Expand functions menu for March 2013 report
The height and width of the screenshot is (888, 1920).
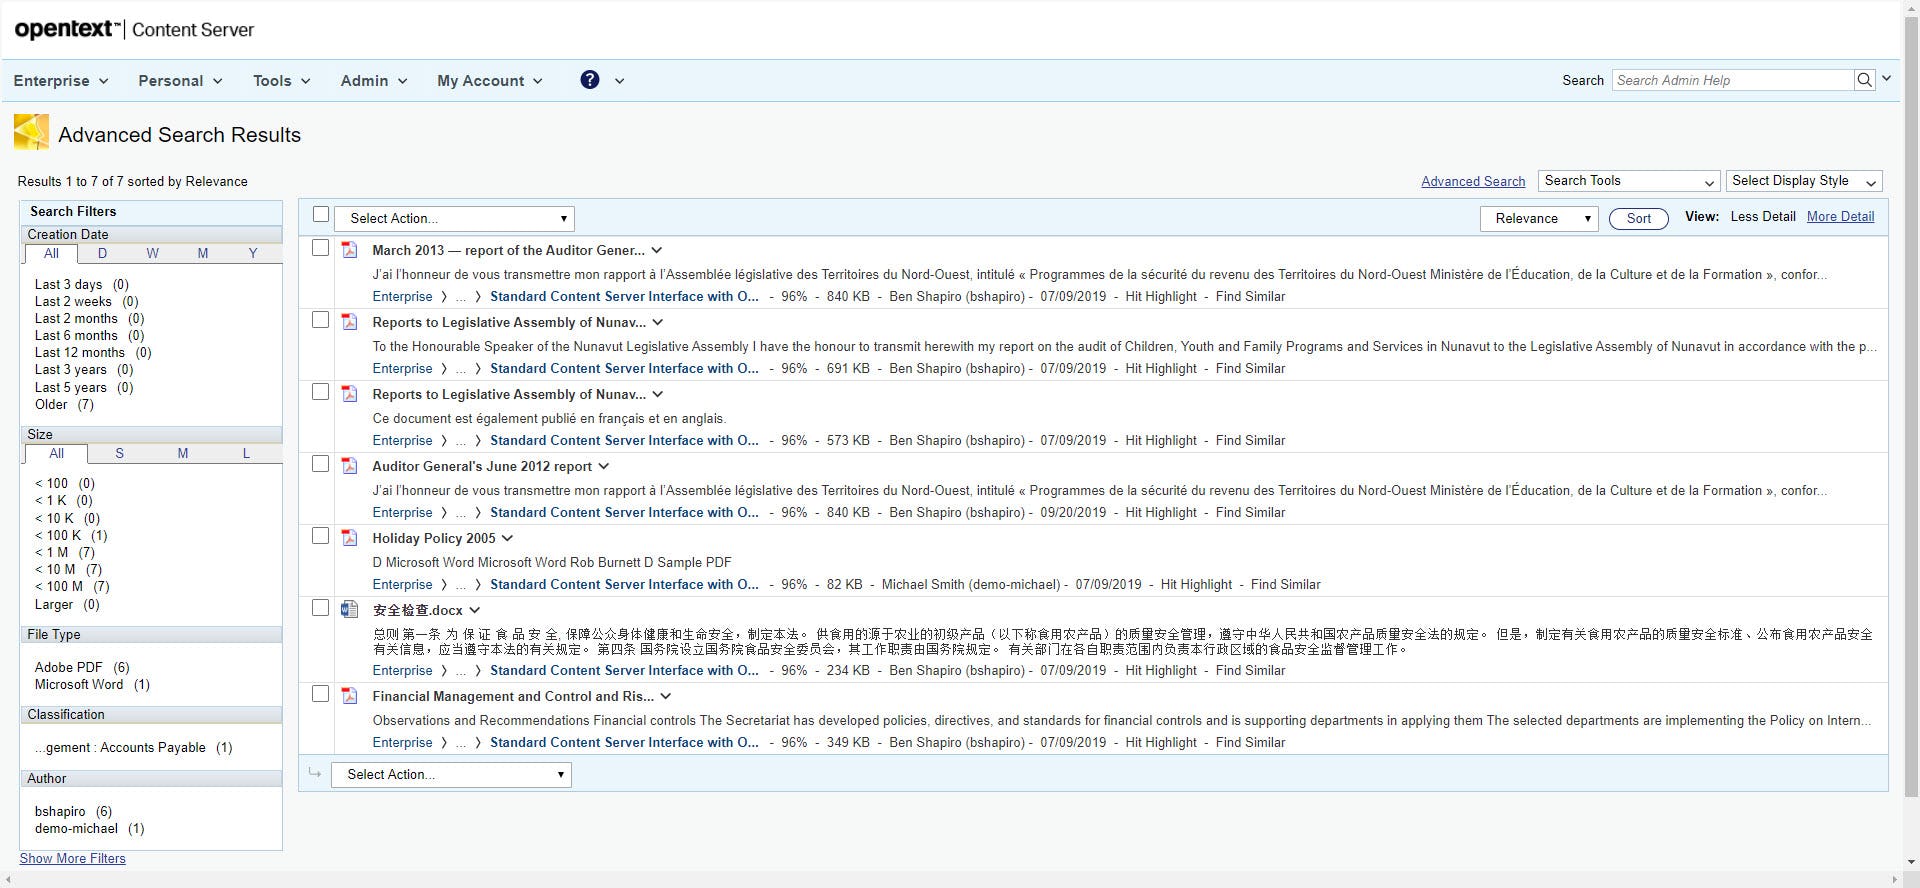coord(657,251)
